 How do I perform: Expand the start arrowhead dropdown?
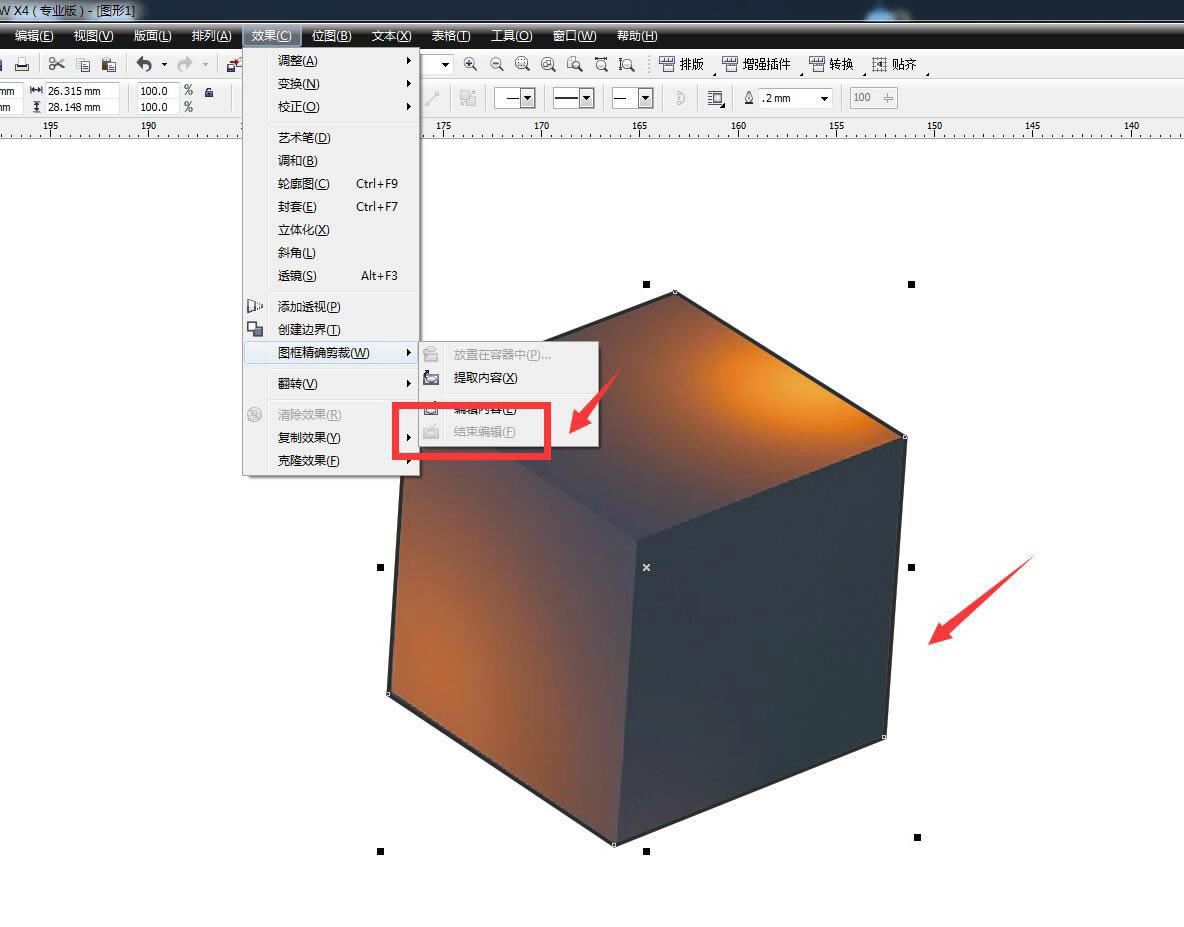coord(515,98)
